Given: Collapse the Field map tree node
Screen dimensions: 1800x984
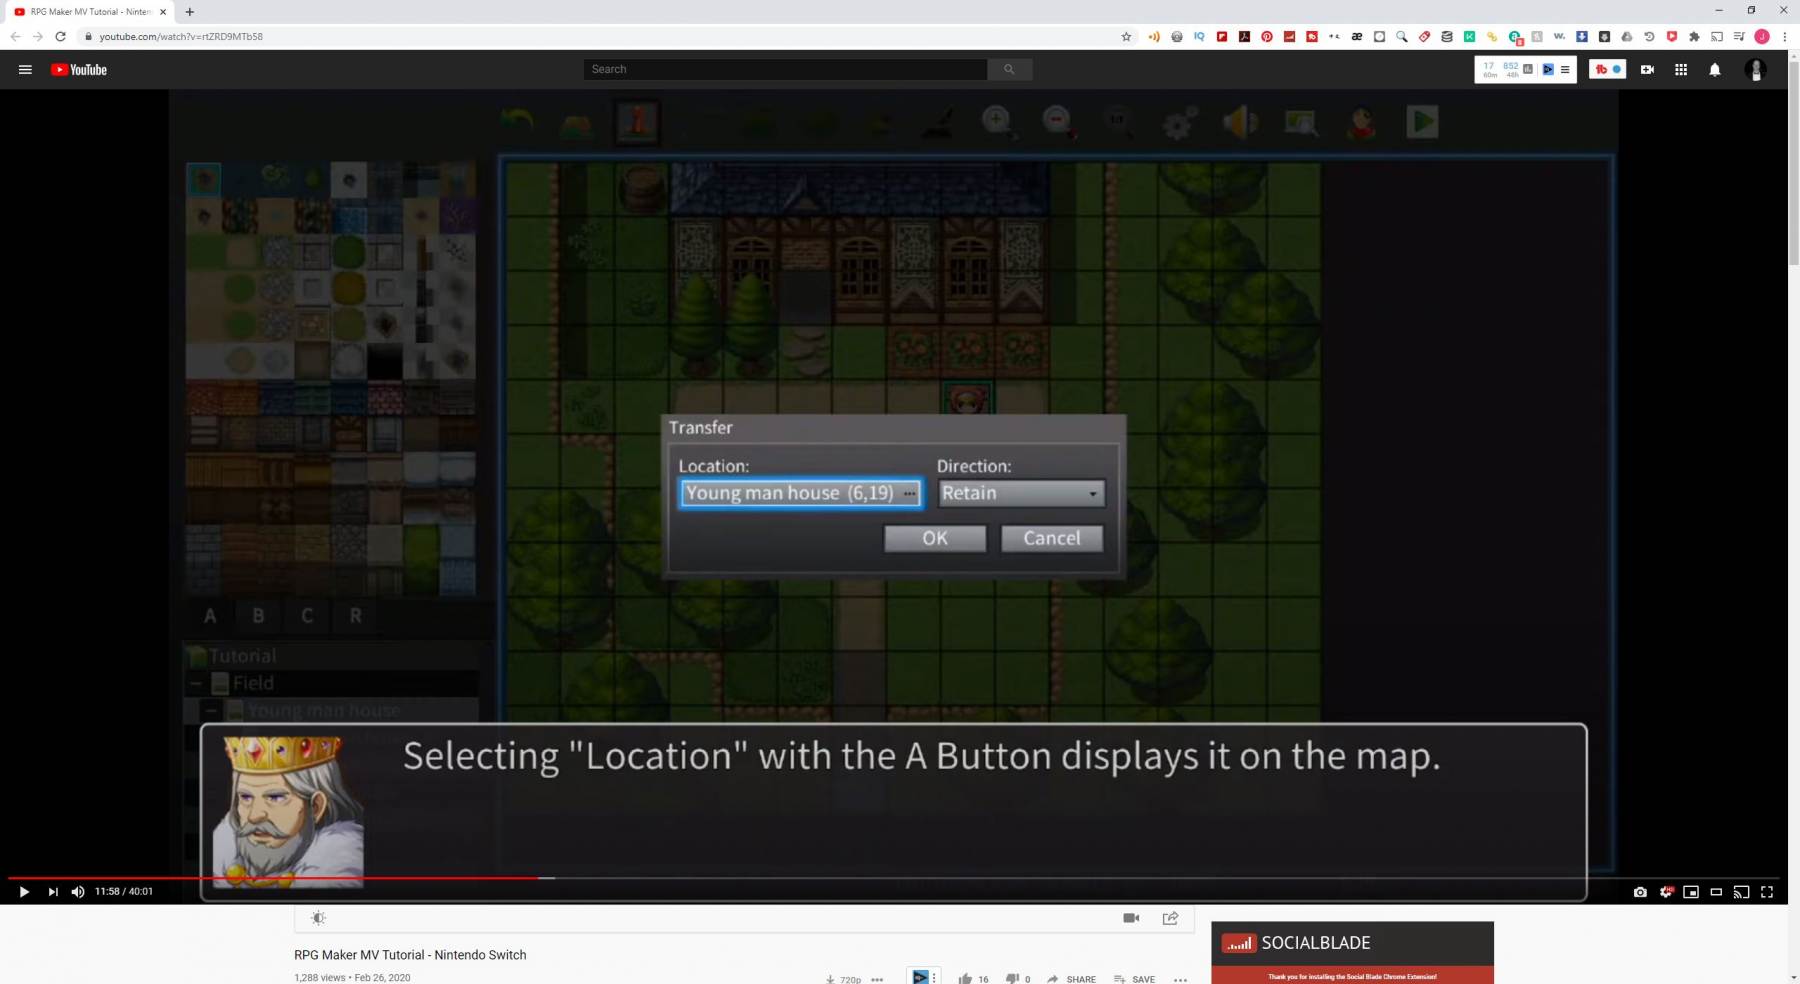Looking at the screenshot, I should tap(196, 683).
